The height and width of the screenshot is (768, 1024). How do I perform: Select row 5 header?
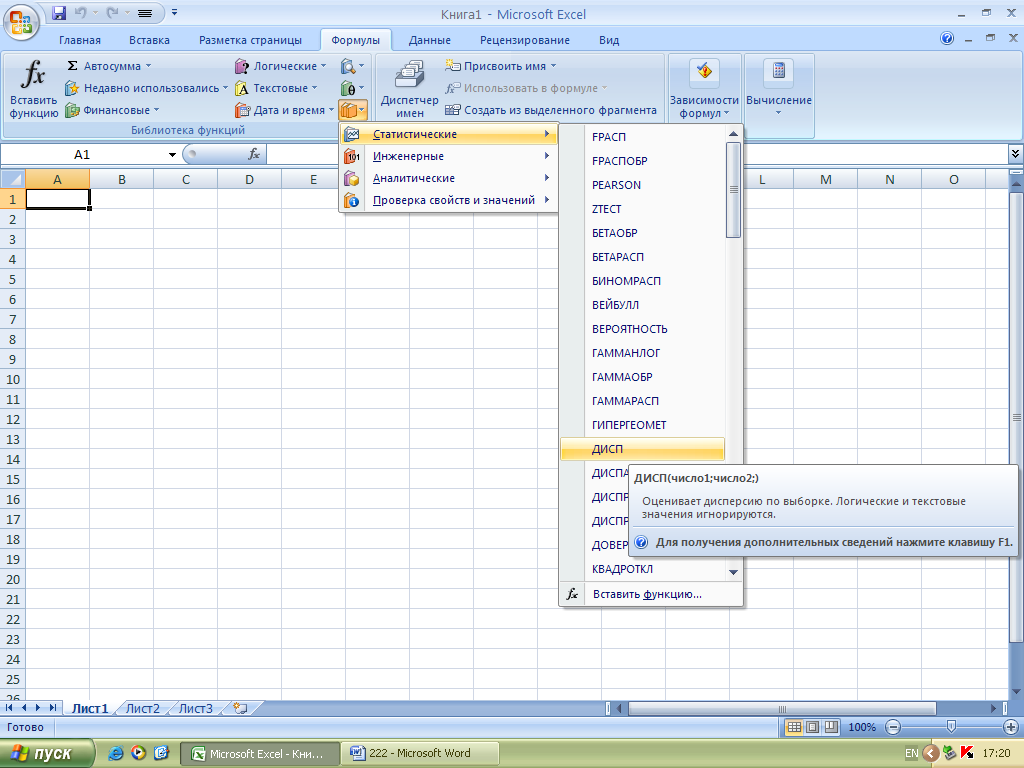(12, 280)
